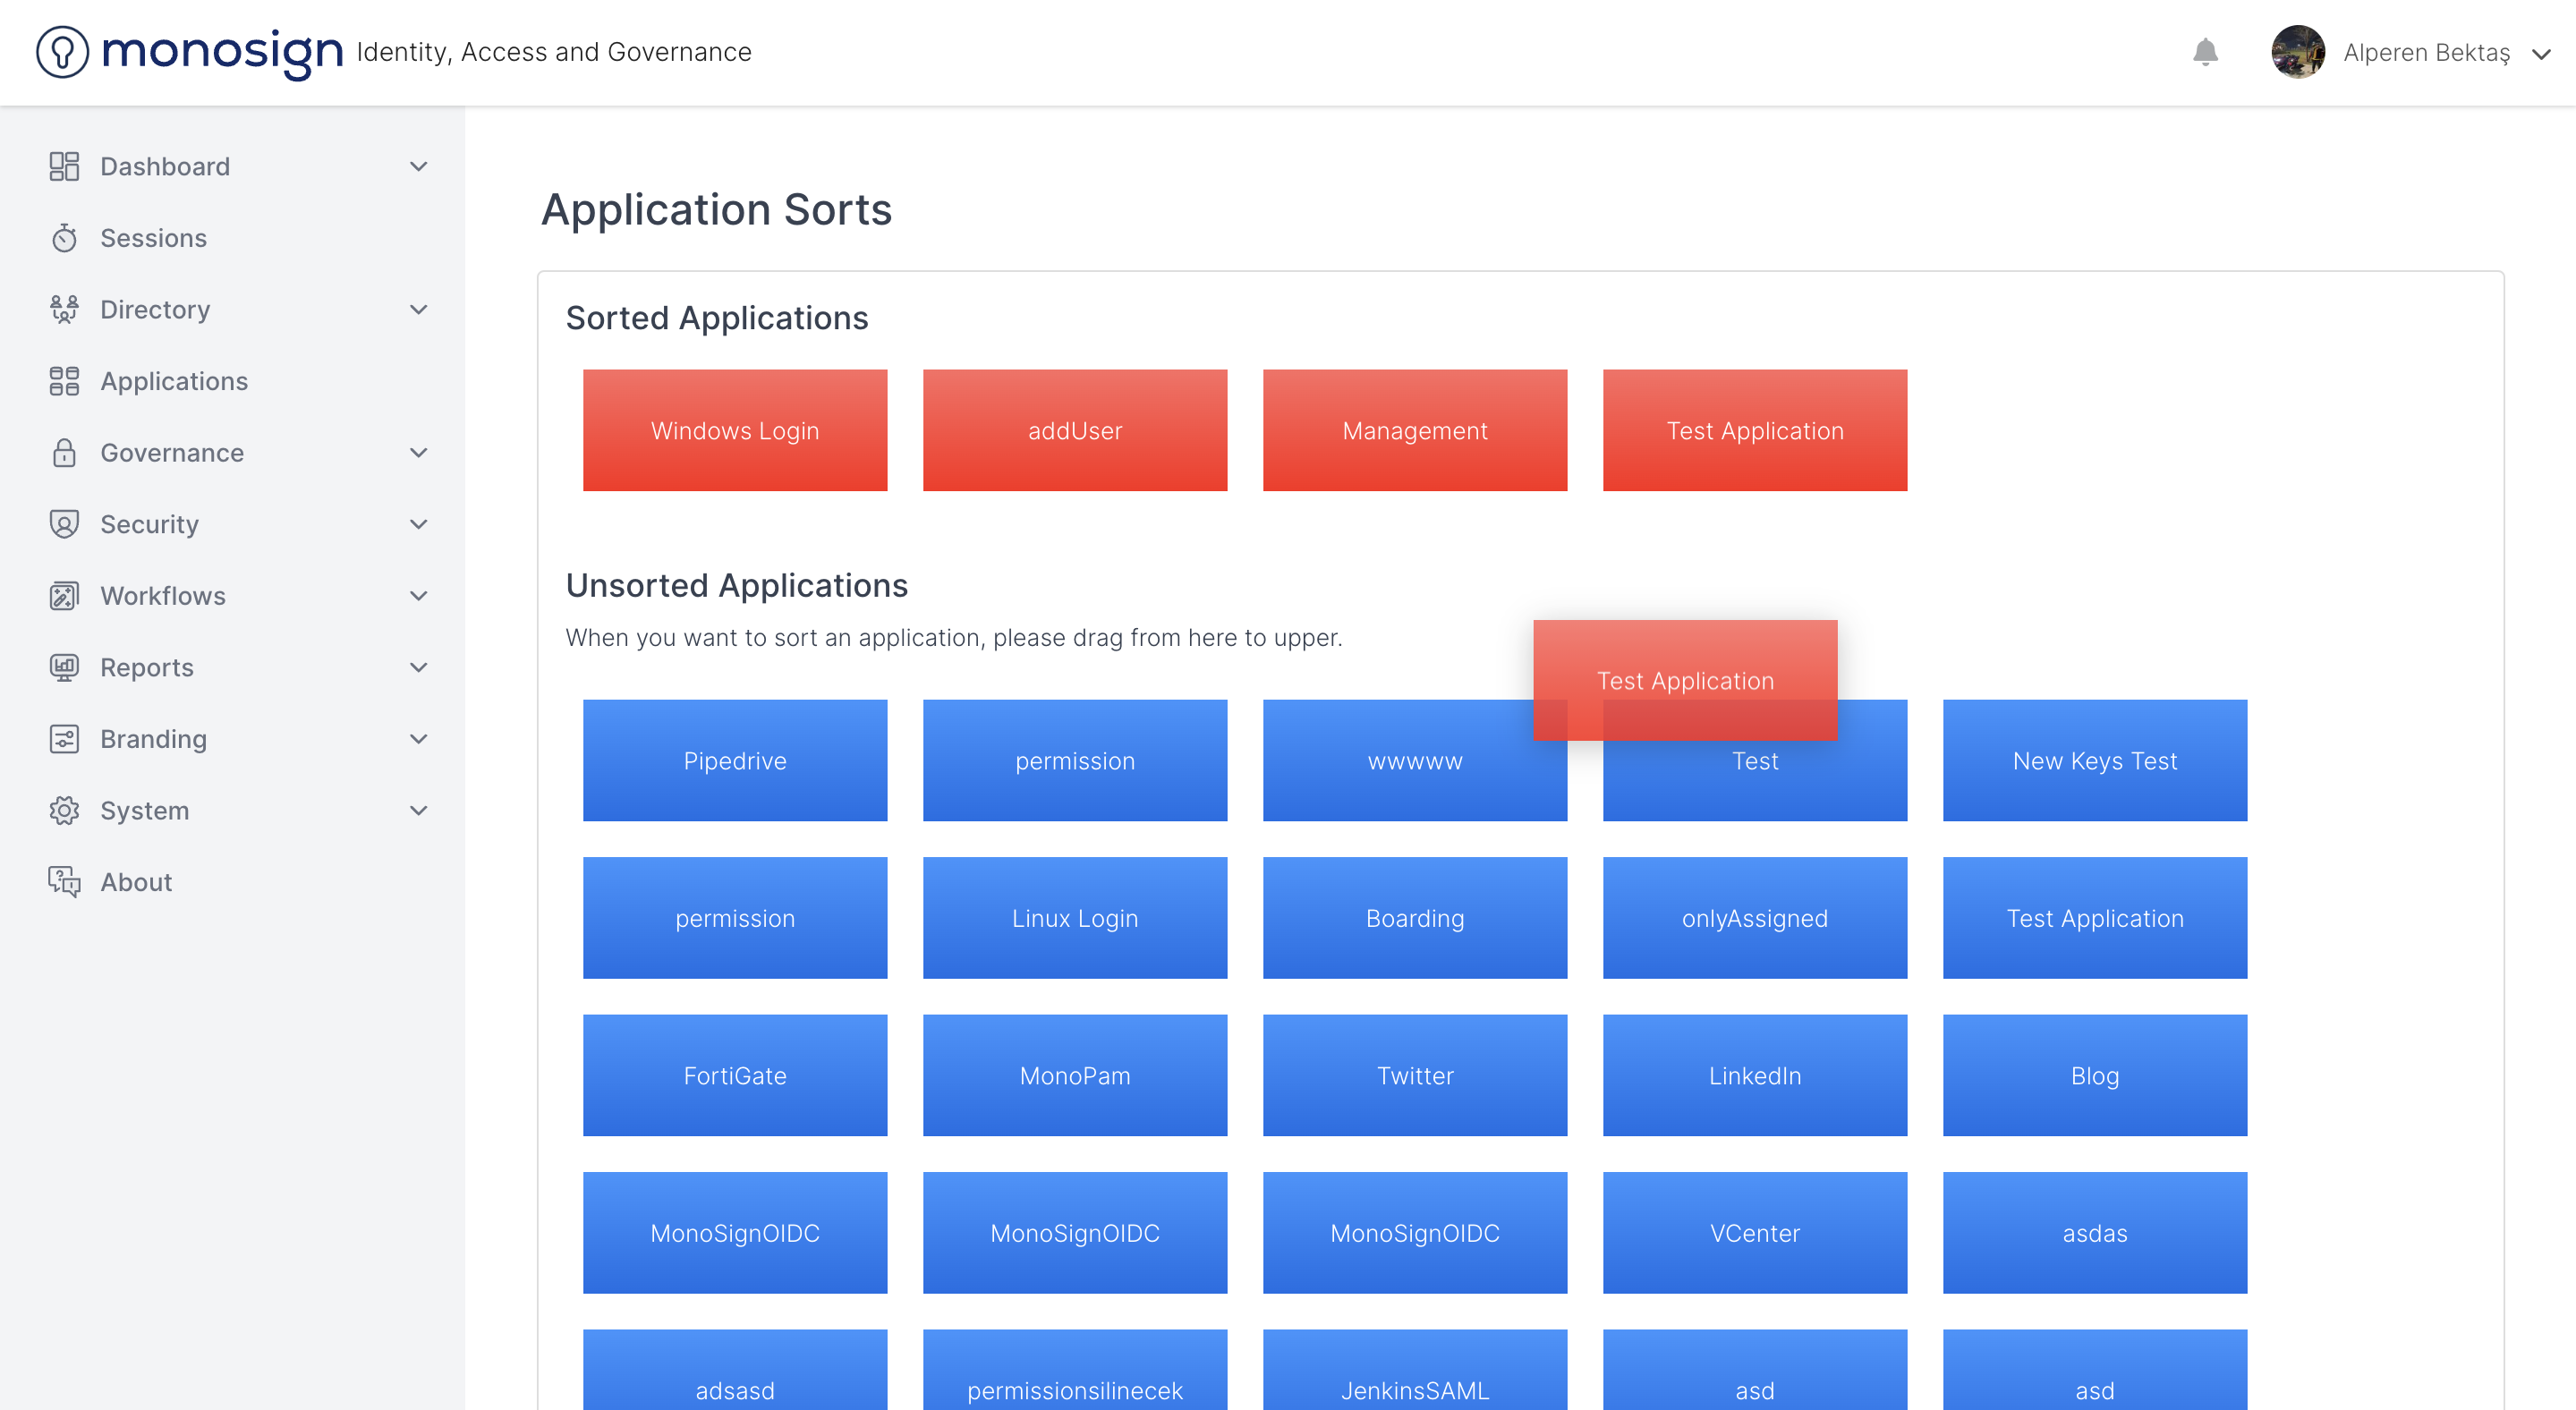Click the Linux Login application tile

coord(1074,917)
